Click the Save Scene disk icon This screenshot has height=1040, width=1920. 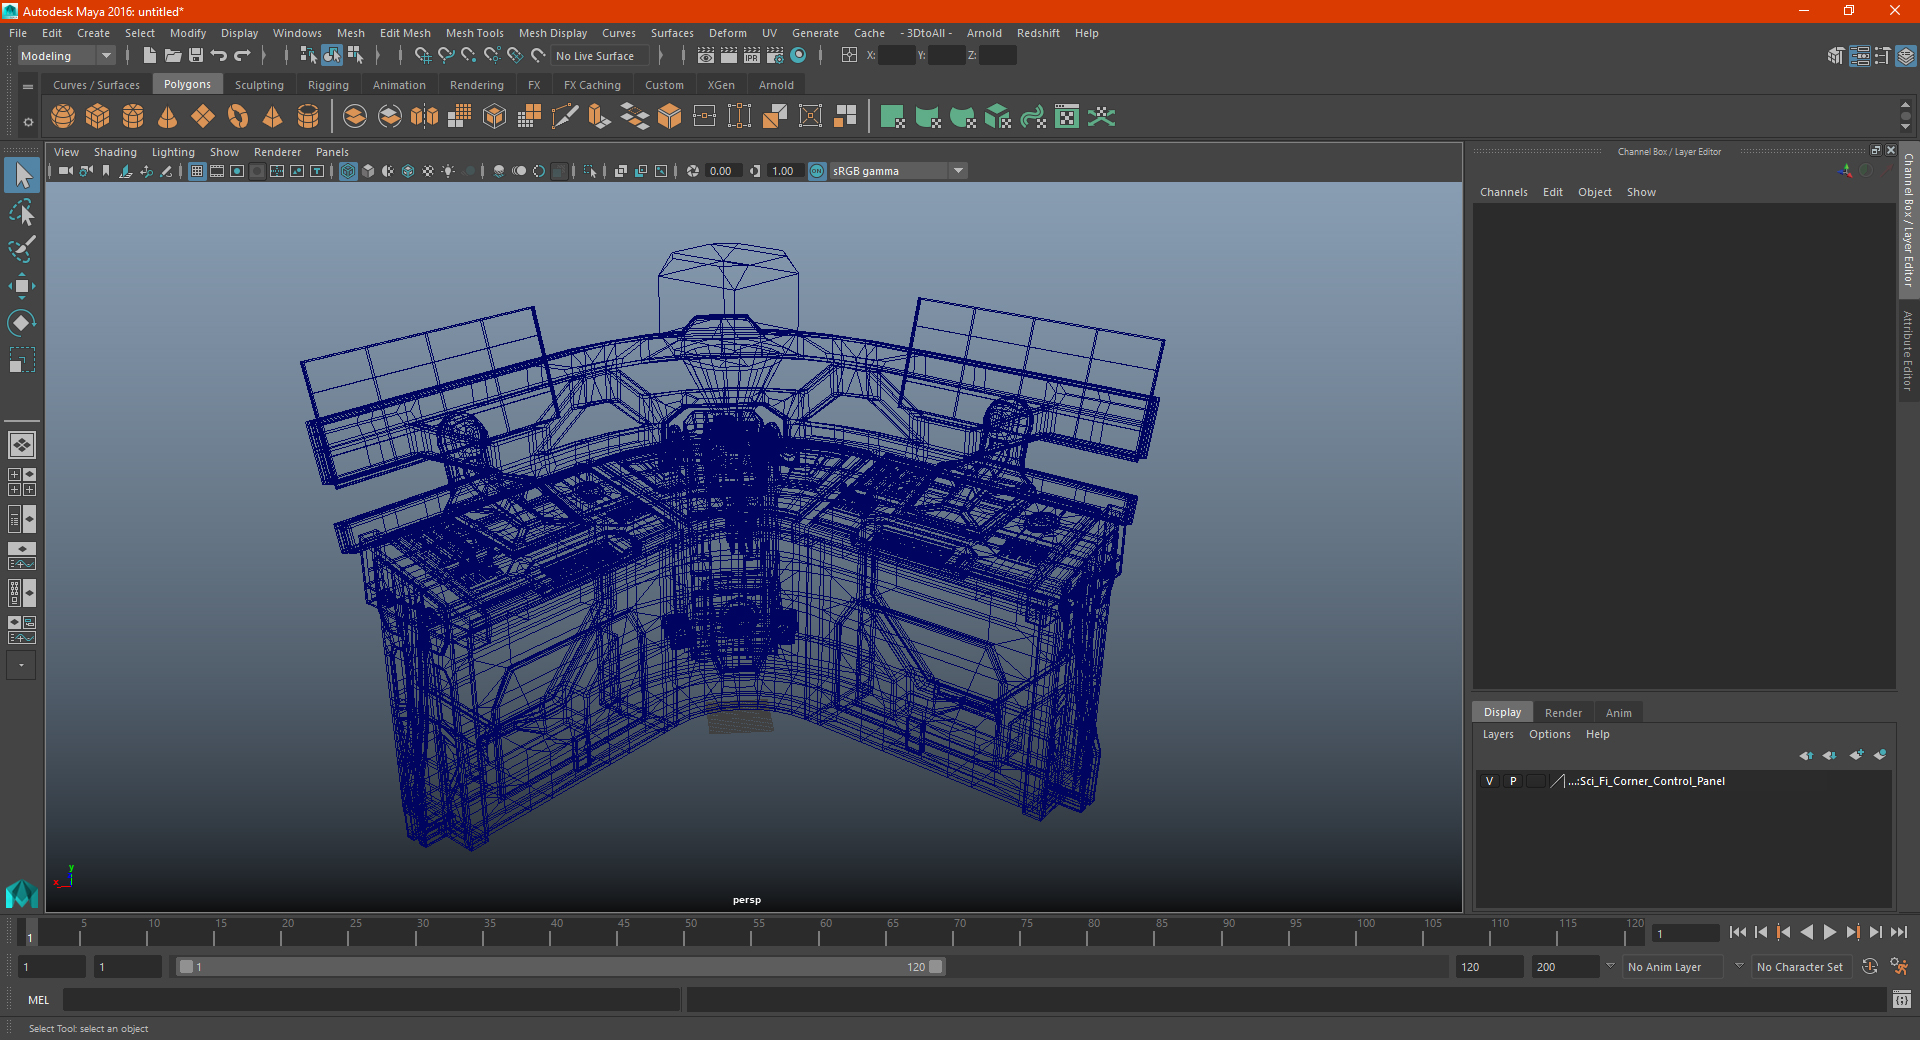pos(196,56)
